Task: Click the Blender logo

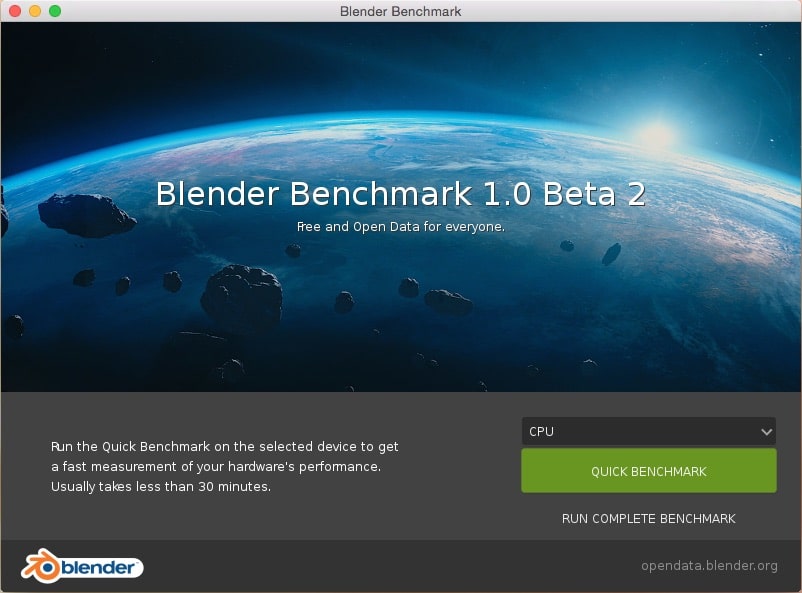Action: click(82, 566)
